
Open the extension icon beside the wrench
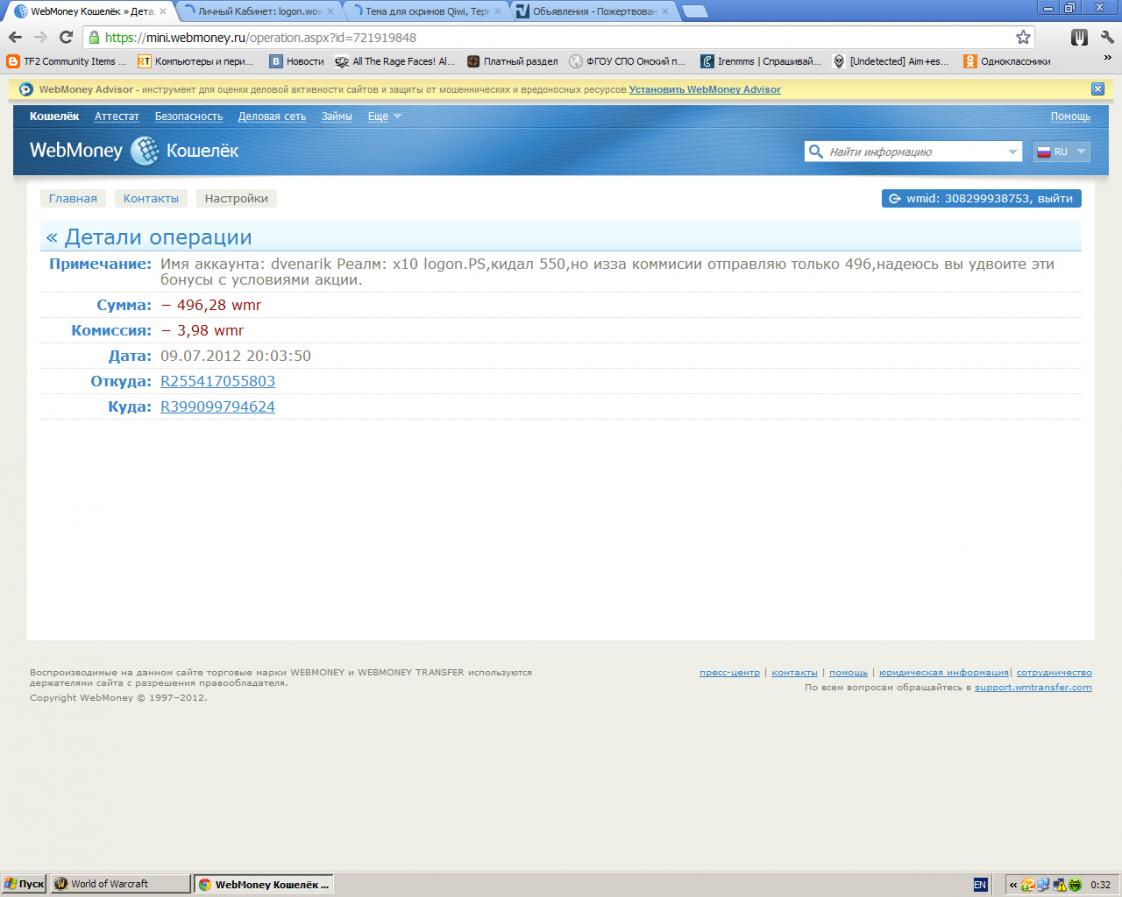point(1079,37)
